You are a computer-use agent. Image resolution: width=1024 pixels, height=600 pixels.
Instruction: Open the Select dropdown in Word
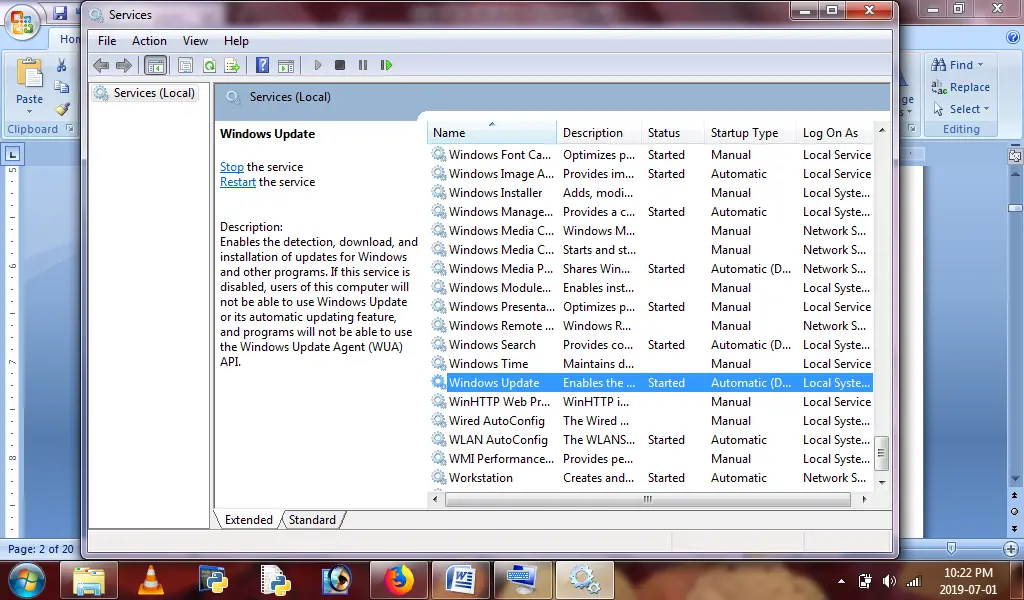[x=961, y=109]
